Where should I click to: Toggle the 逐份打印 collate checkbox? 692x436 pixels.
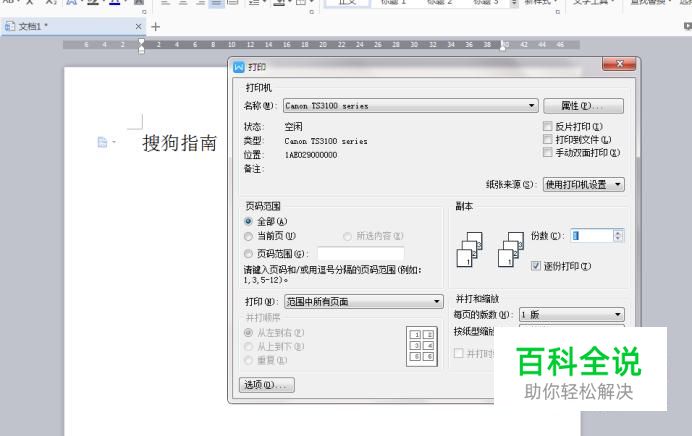coord(536,266)
